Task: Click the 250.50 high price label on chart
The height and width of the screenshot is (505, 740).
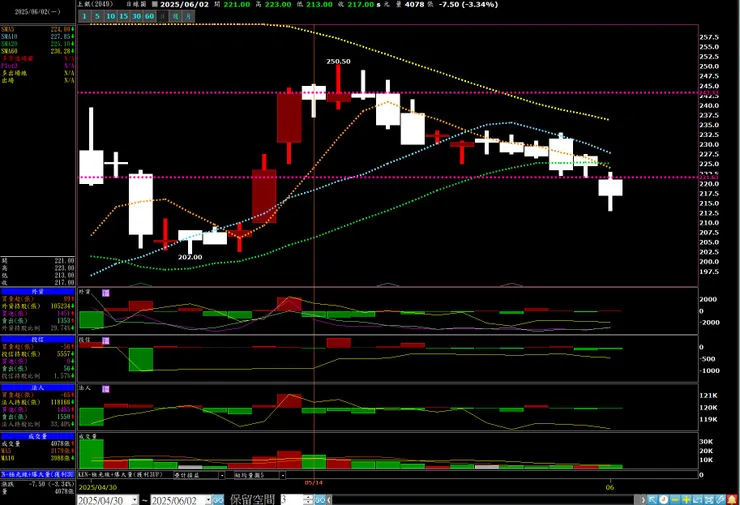Action: pyautogui.click(x=338, y=61)
